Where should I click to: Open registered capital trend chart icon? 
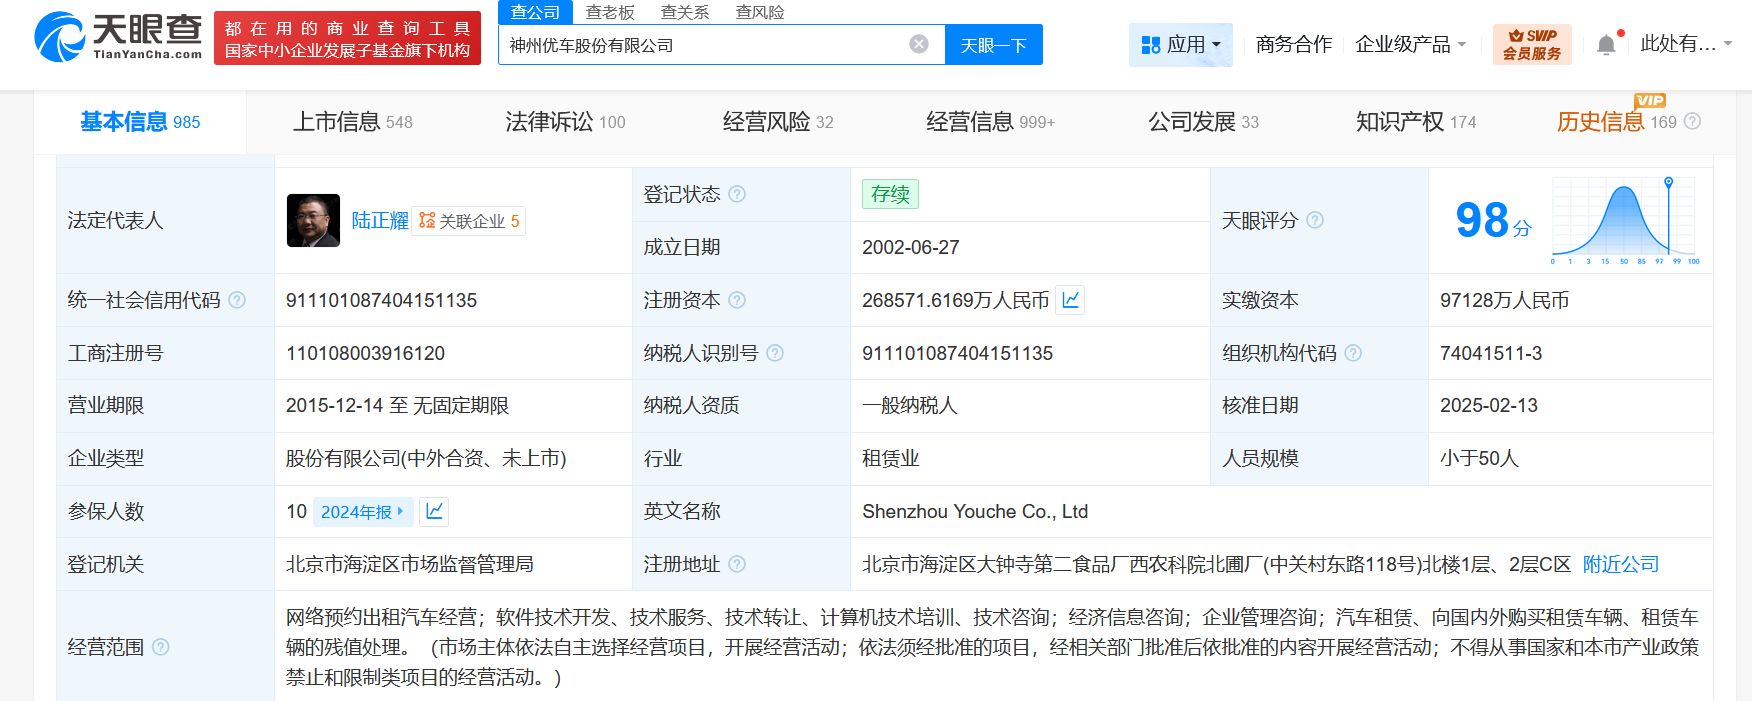click(x=1070, y=300)
